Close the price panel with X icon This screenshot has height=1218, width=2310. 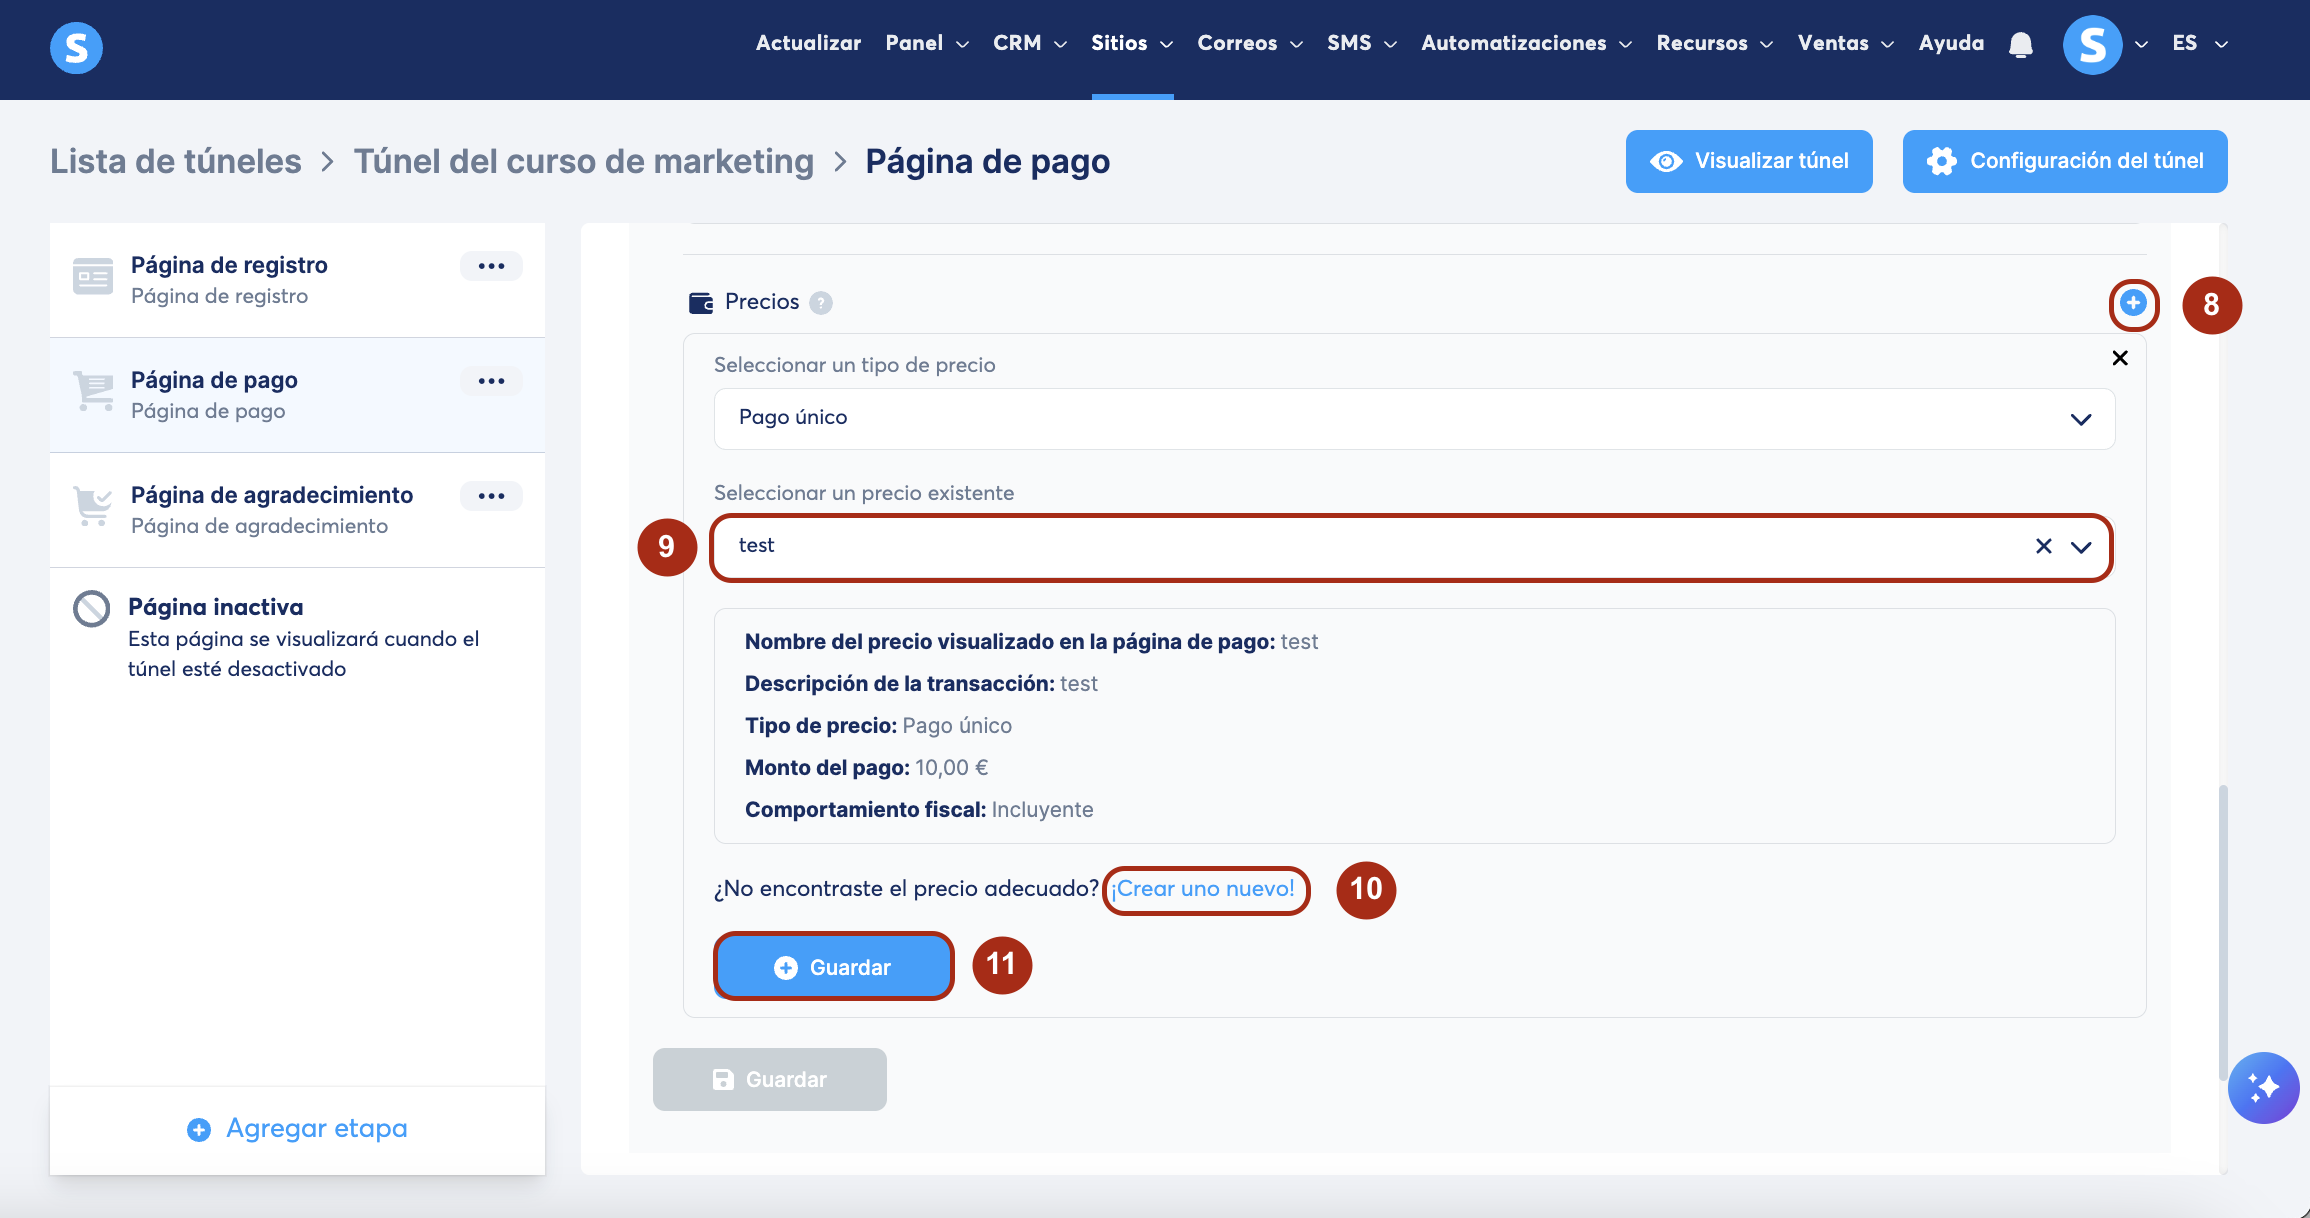[2119, 358]
